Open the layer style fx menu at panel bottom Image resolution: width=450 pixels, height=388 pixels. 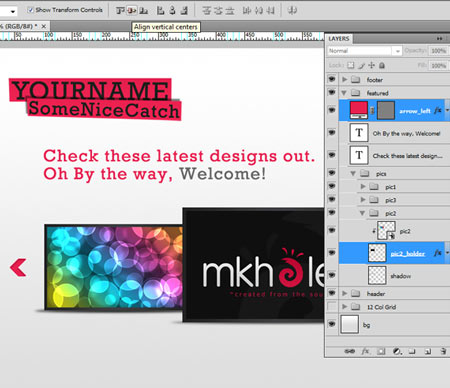point(365,351)
